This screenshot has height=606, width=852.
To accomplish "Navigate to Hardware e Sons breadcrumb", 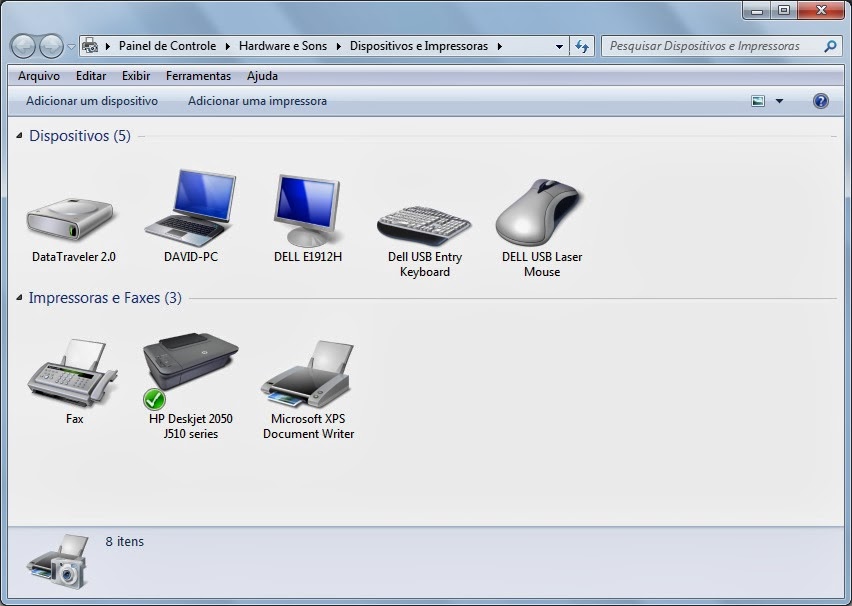I will click(x=283, y=46).
